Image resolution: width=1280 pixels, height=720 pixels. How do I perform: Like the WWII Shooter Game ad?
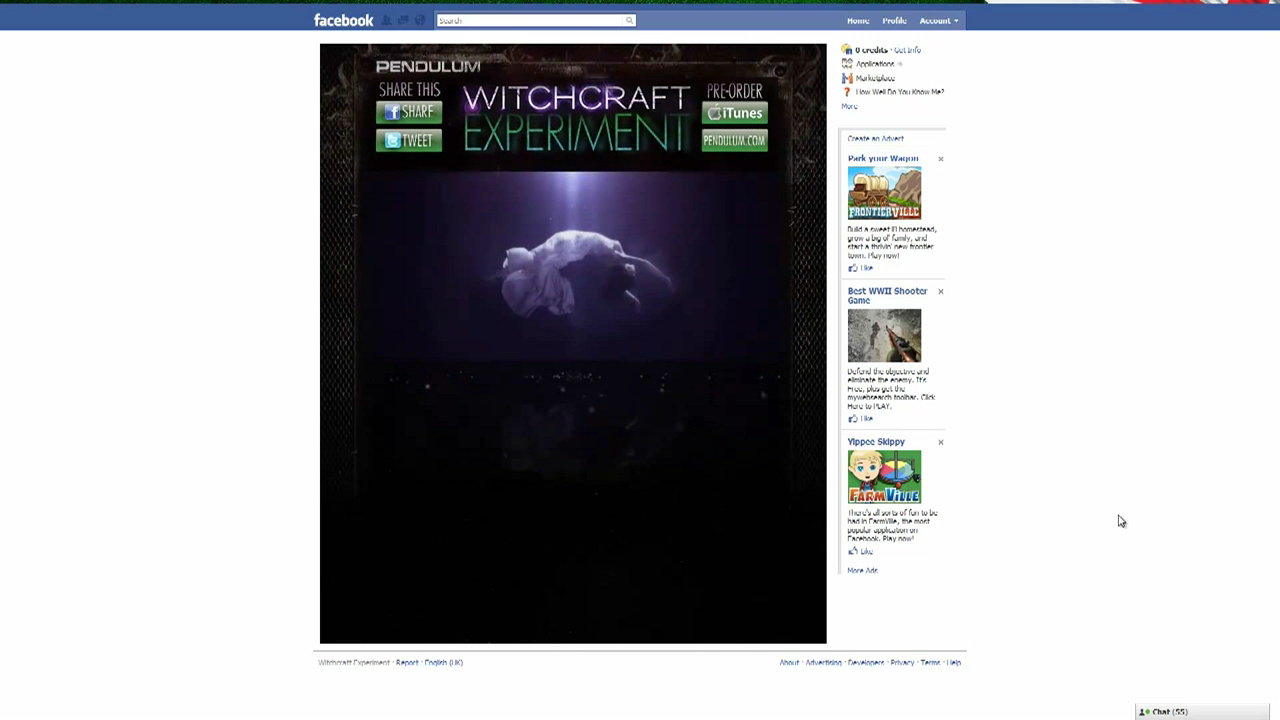coord(861,419)
